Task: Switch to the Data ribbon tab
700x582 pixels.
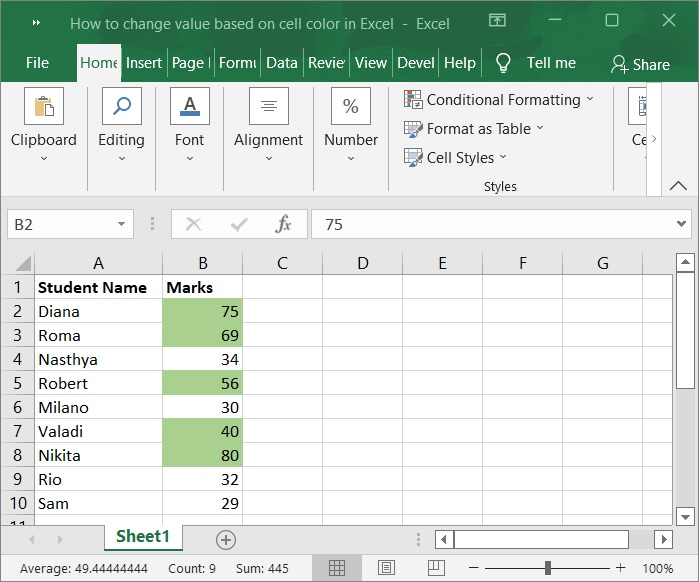Action: pyautogui.click(x=281, y=63)
